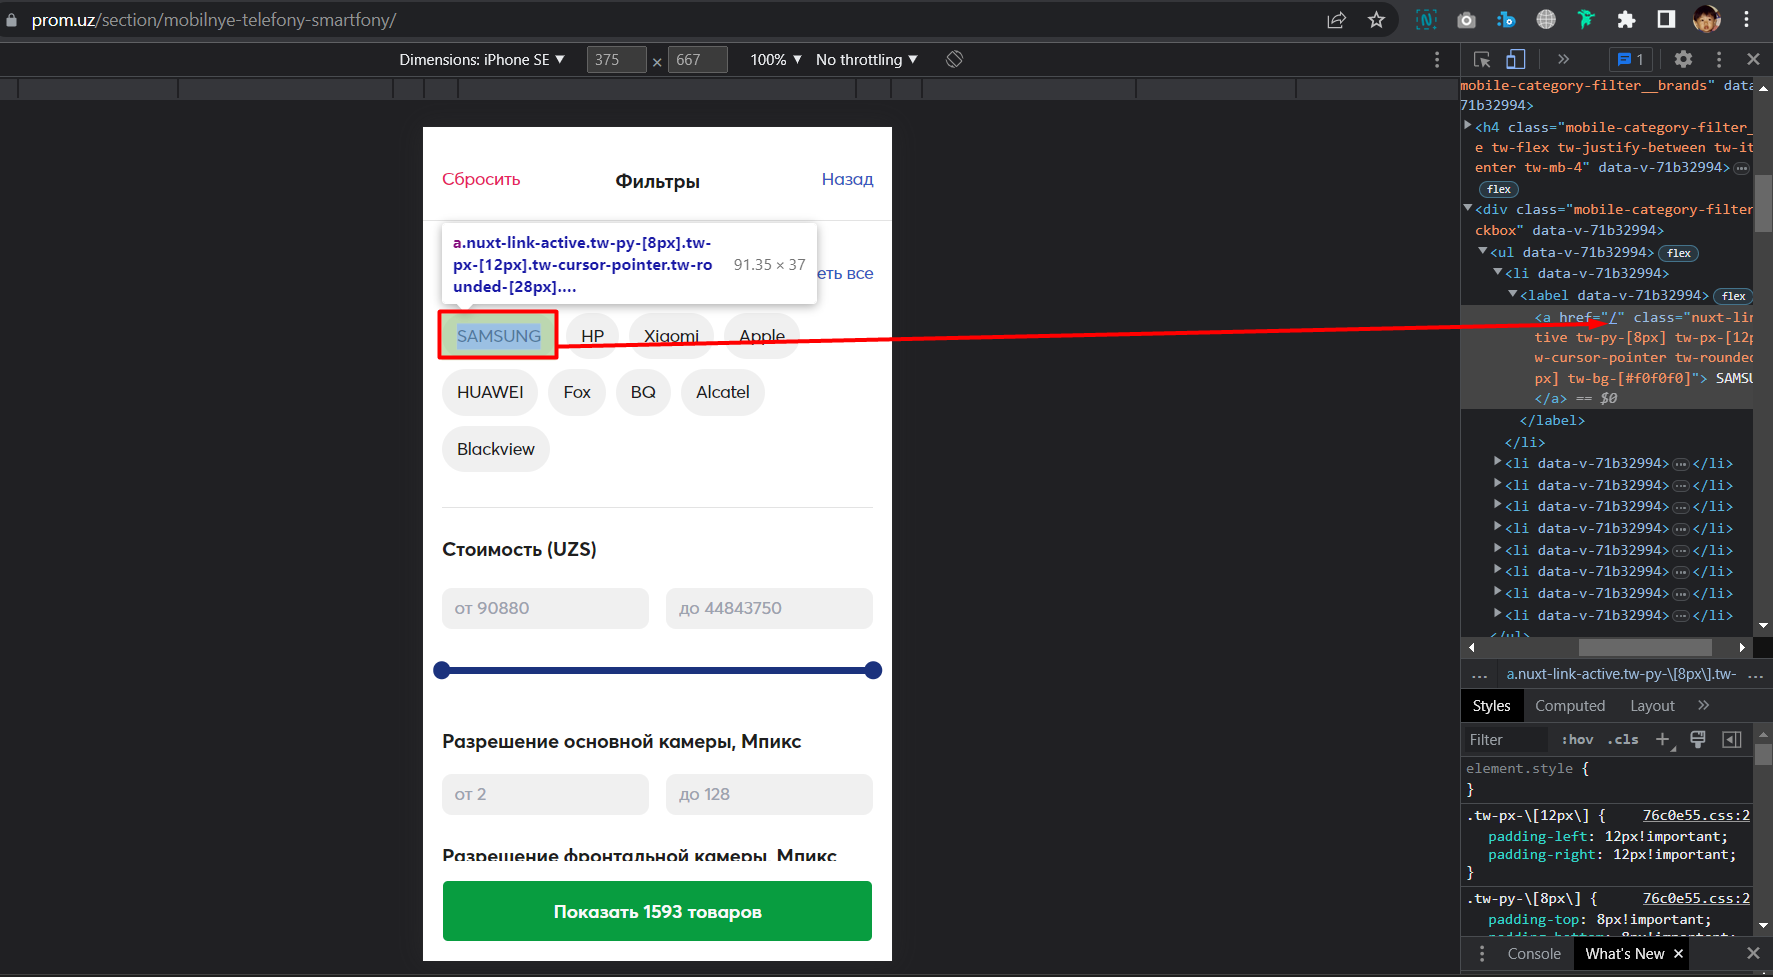Image resolution: width=1773 pixels, height=977 pixels.
Task: Toggle the .cls element classes panel
Action: tap(1623, 740)
